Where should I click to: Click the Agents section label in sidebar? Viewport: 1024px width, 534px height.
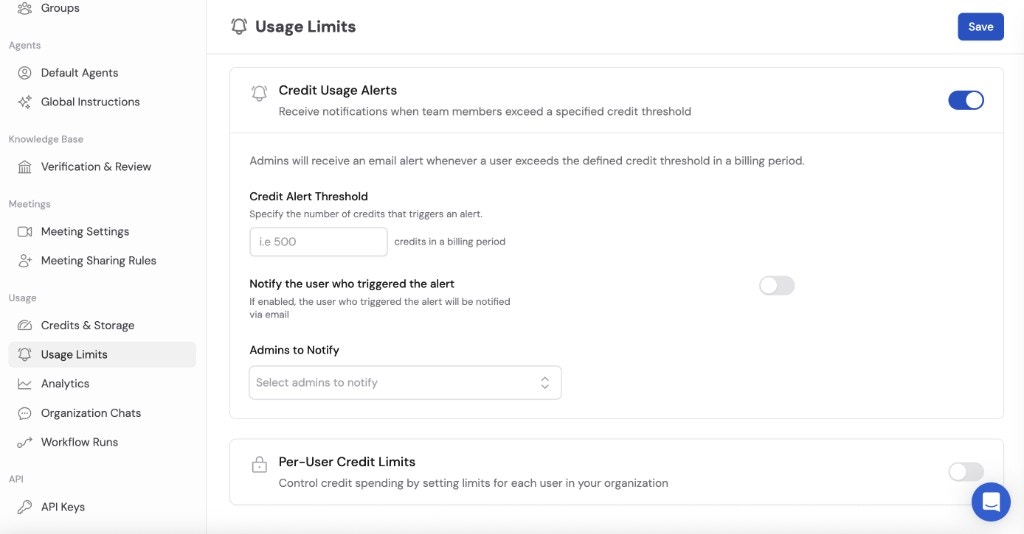coord(25,45)
